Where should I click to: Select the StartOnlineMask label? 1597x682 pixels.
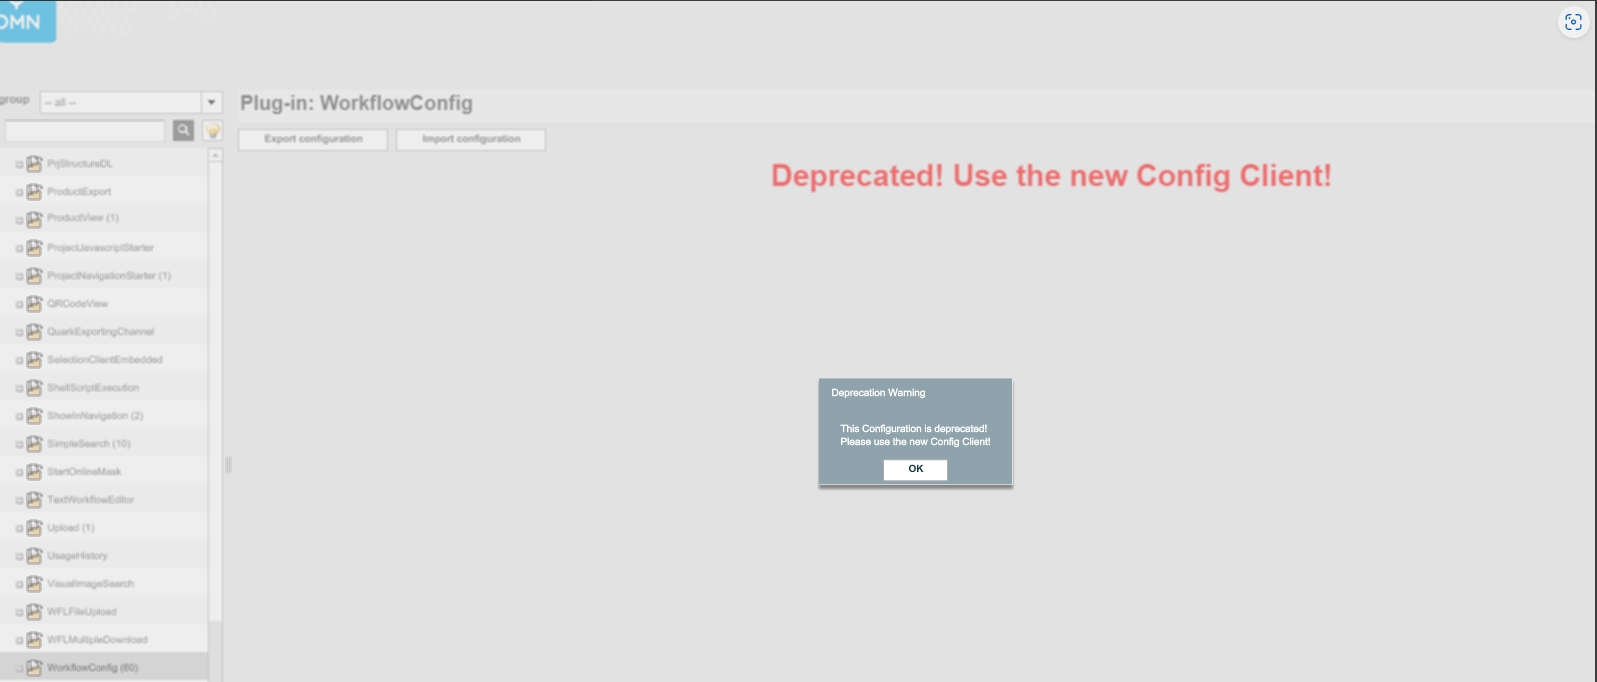pyautogui.click(x=84, y=472)
